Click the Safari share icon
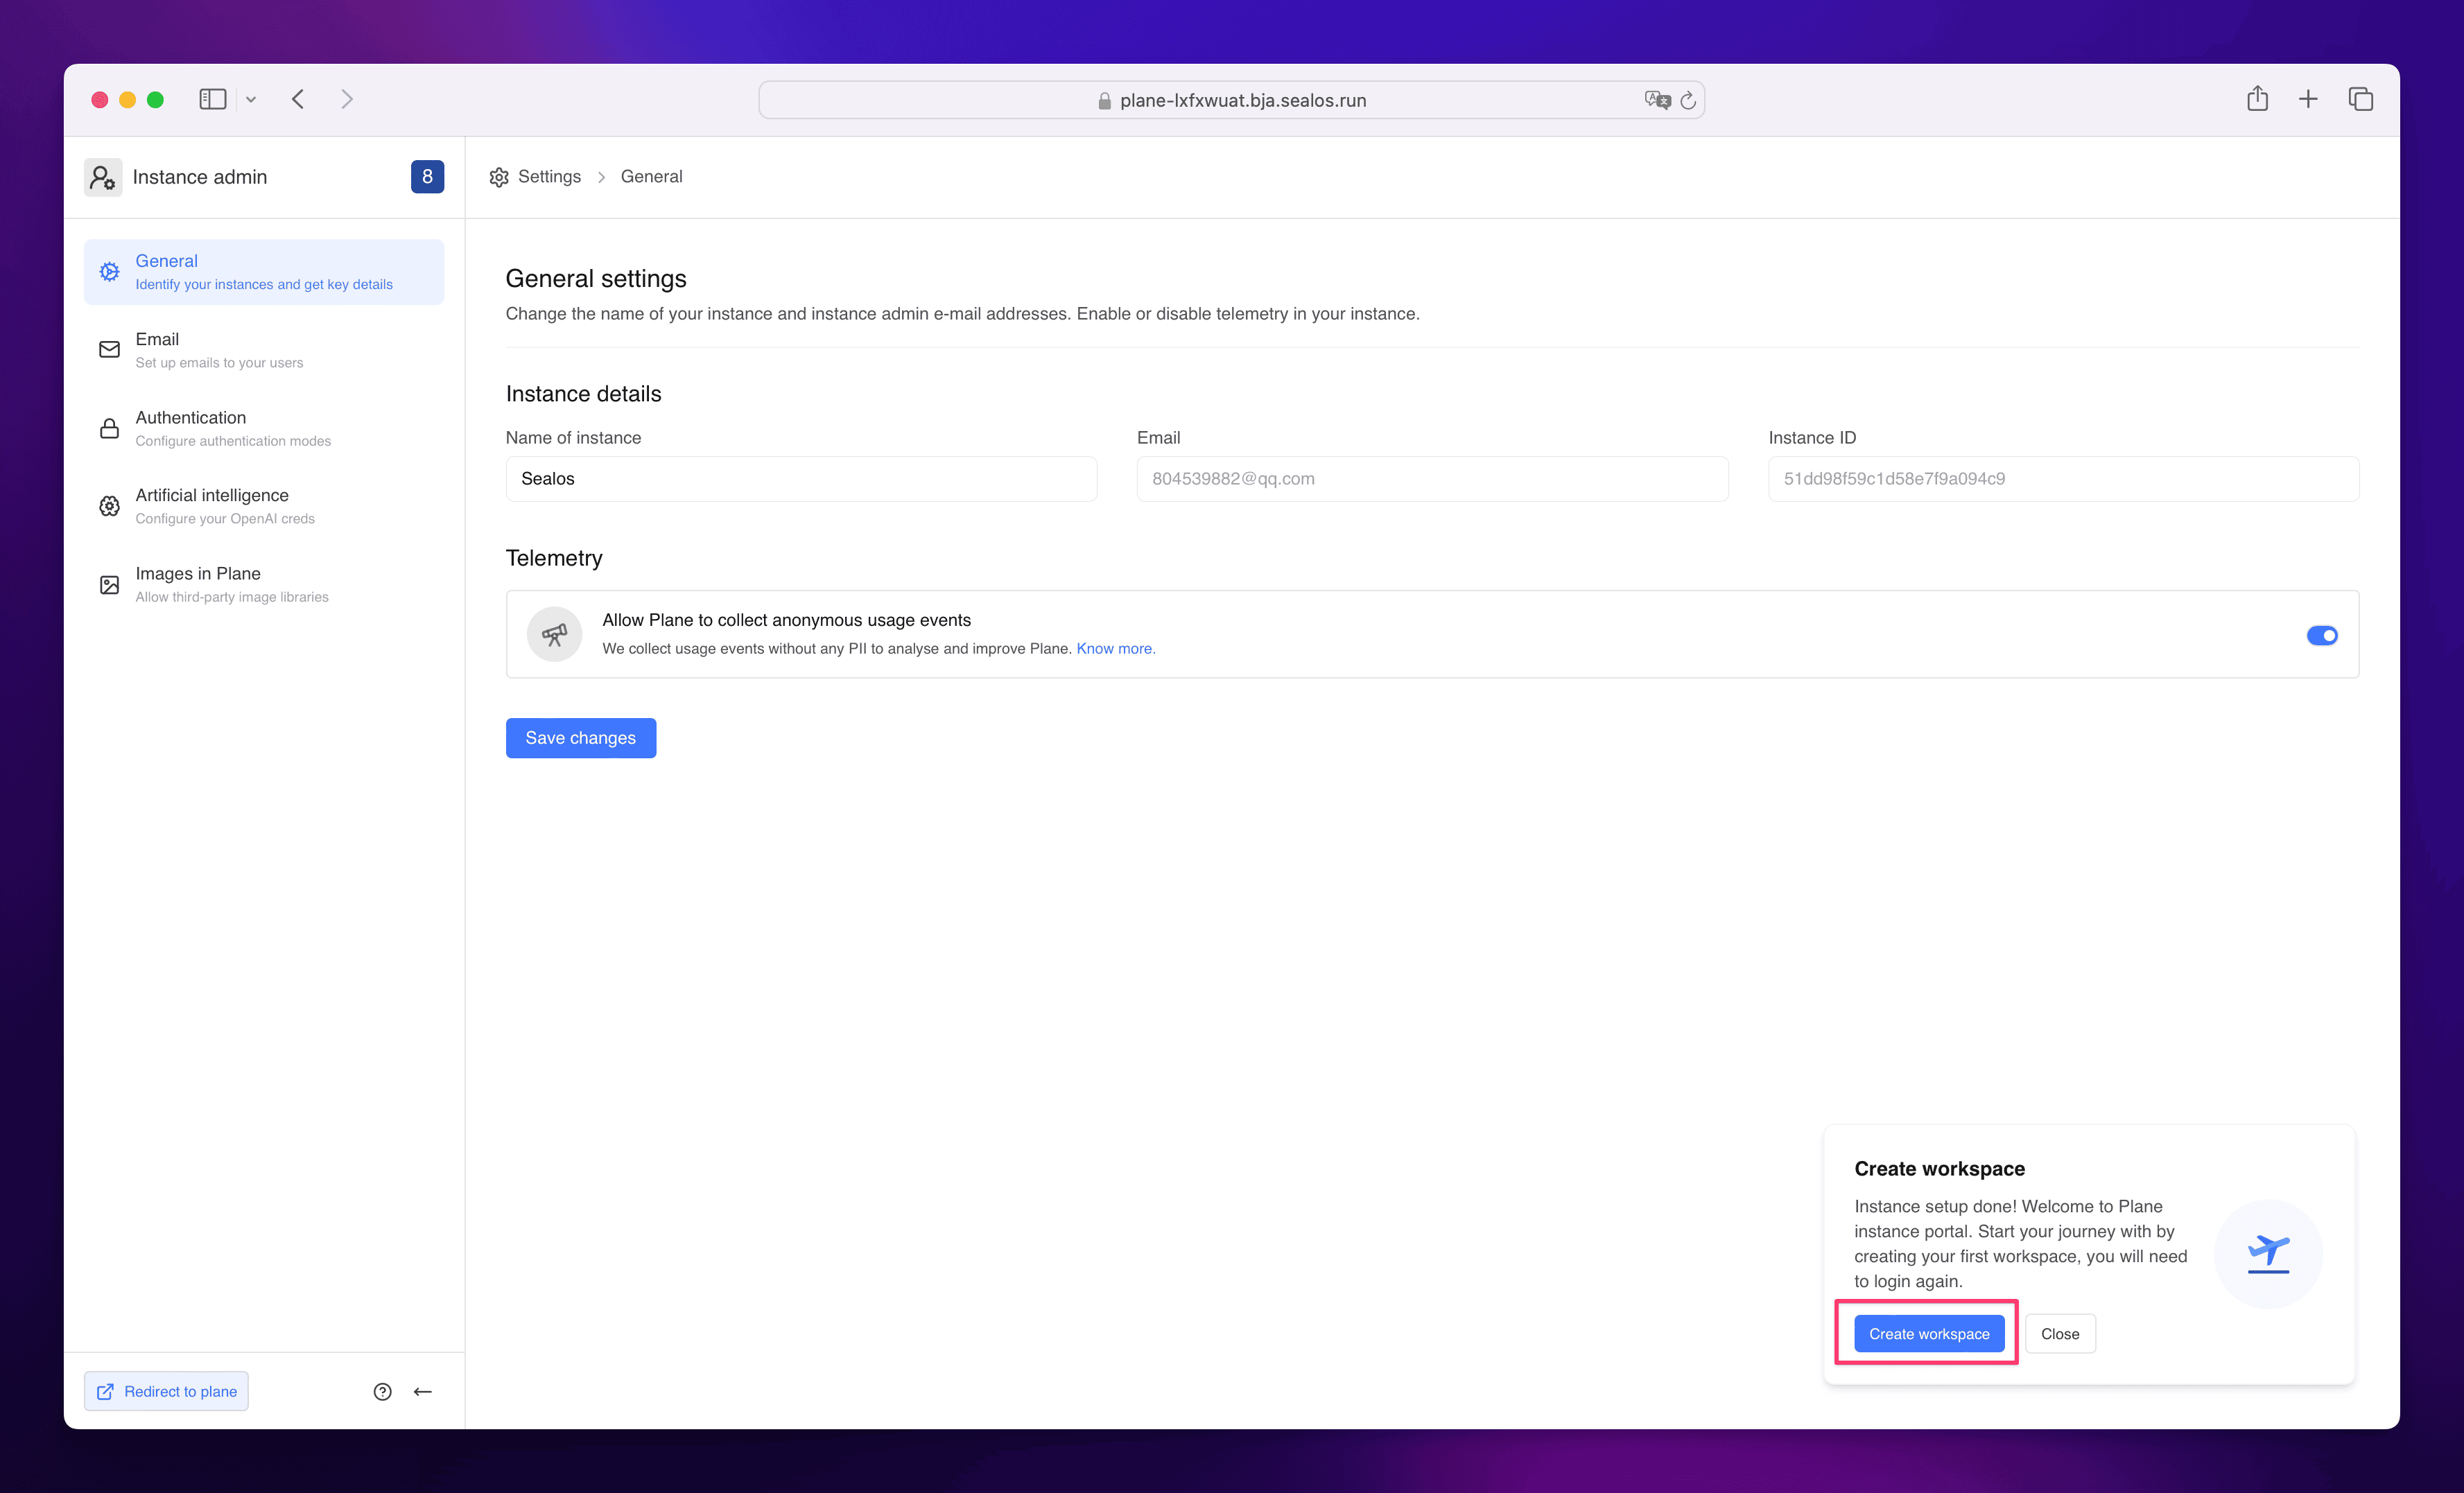This screenshot has width=2464, height=1493. 2257,98
